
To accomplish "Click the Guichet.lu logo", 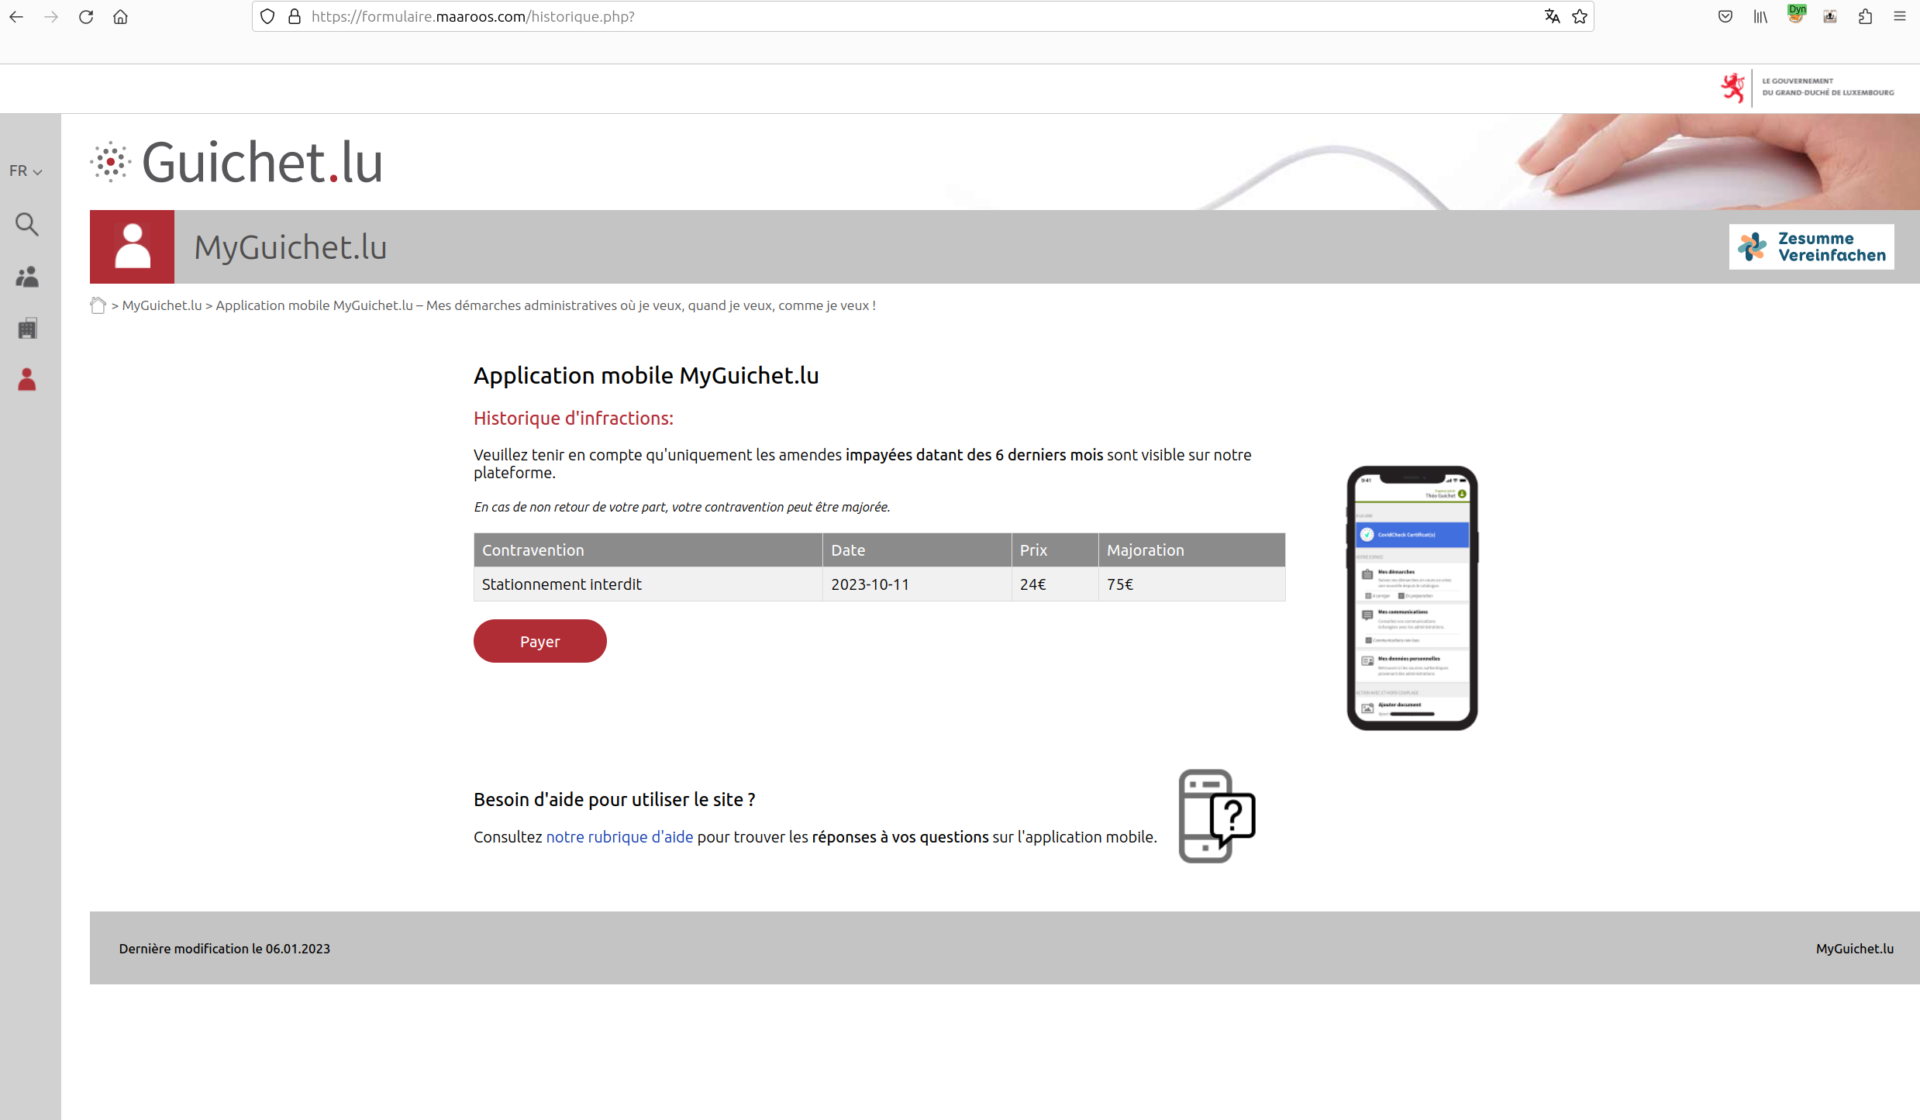I will (237, 162).
